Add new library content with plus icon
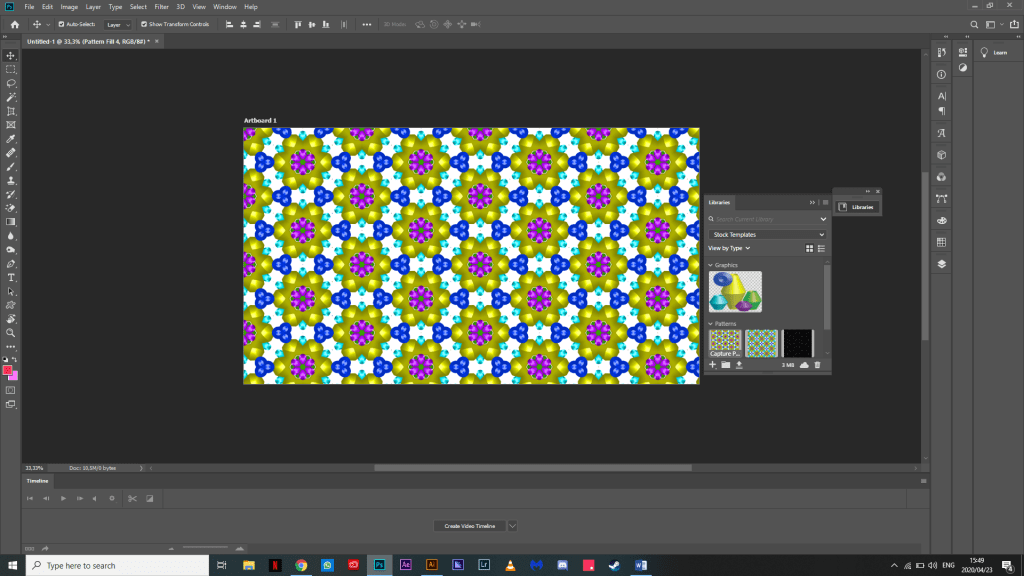 click(713, 365)
